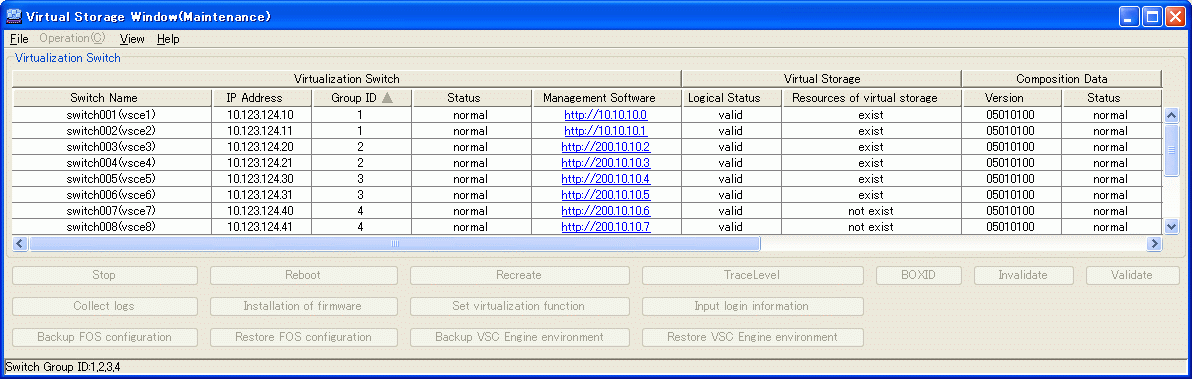This screenshot has width=1192, height=379.
Task: Maximize the Virtual Storage Window
Action: (x=1152, y=16)
